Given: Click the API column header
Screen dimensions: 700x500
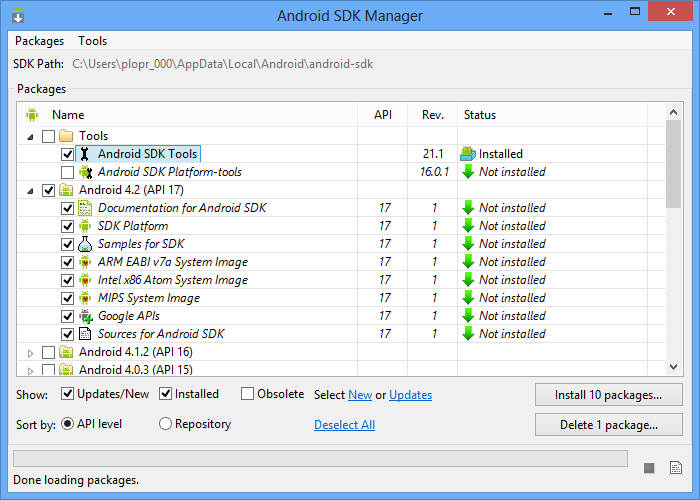Looking at the screenshot, I should click(383, 115).
